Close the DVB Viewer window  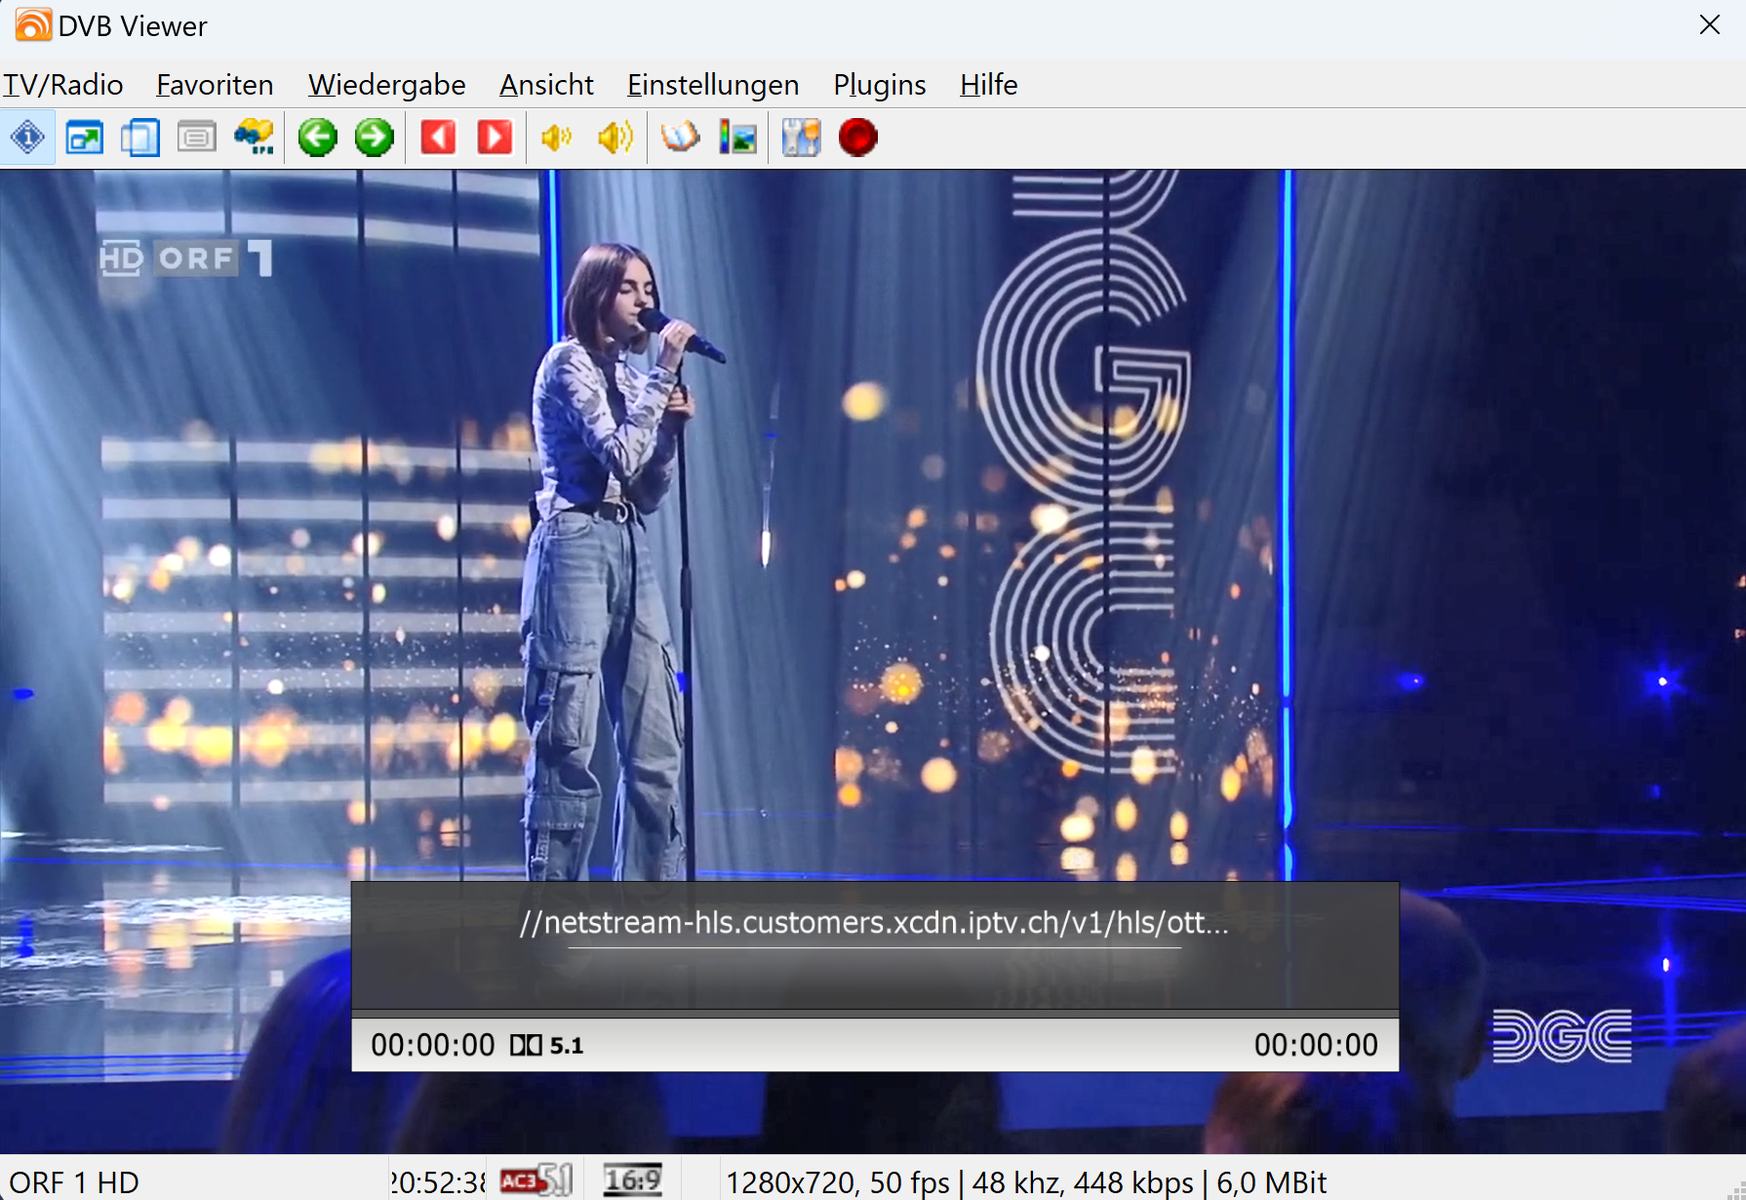coord(1710,25)
